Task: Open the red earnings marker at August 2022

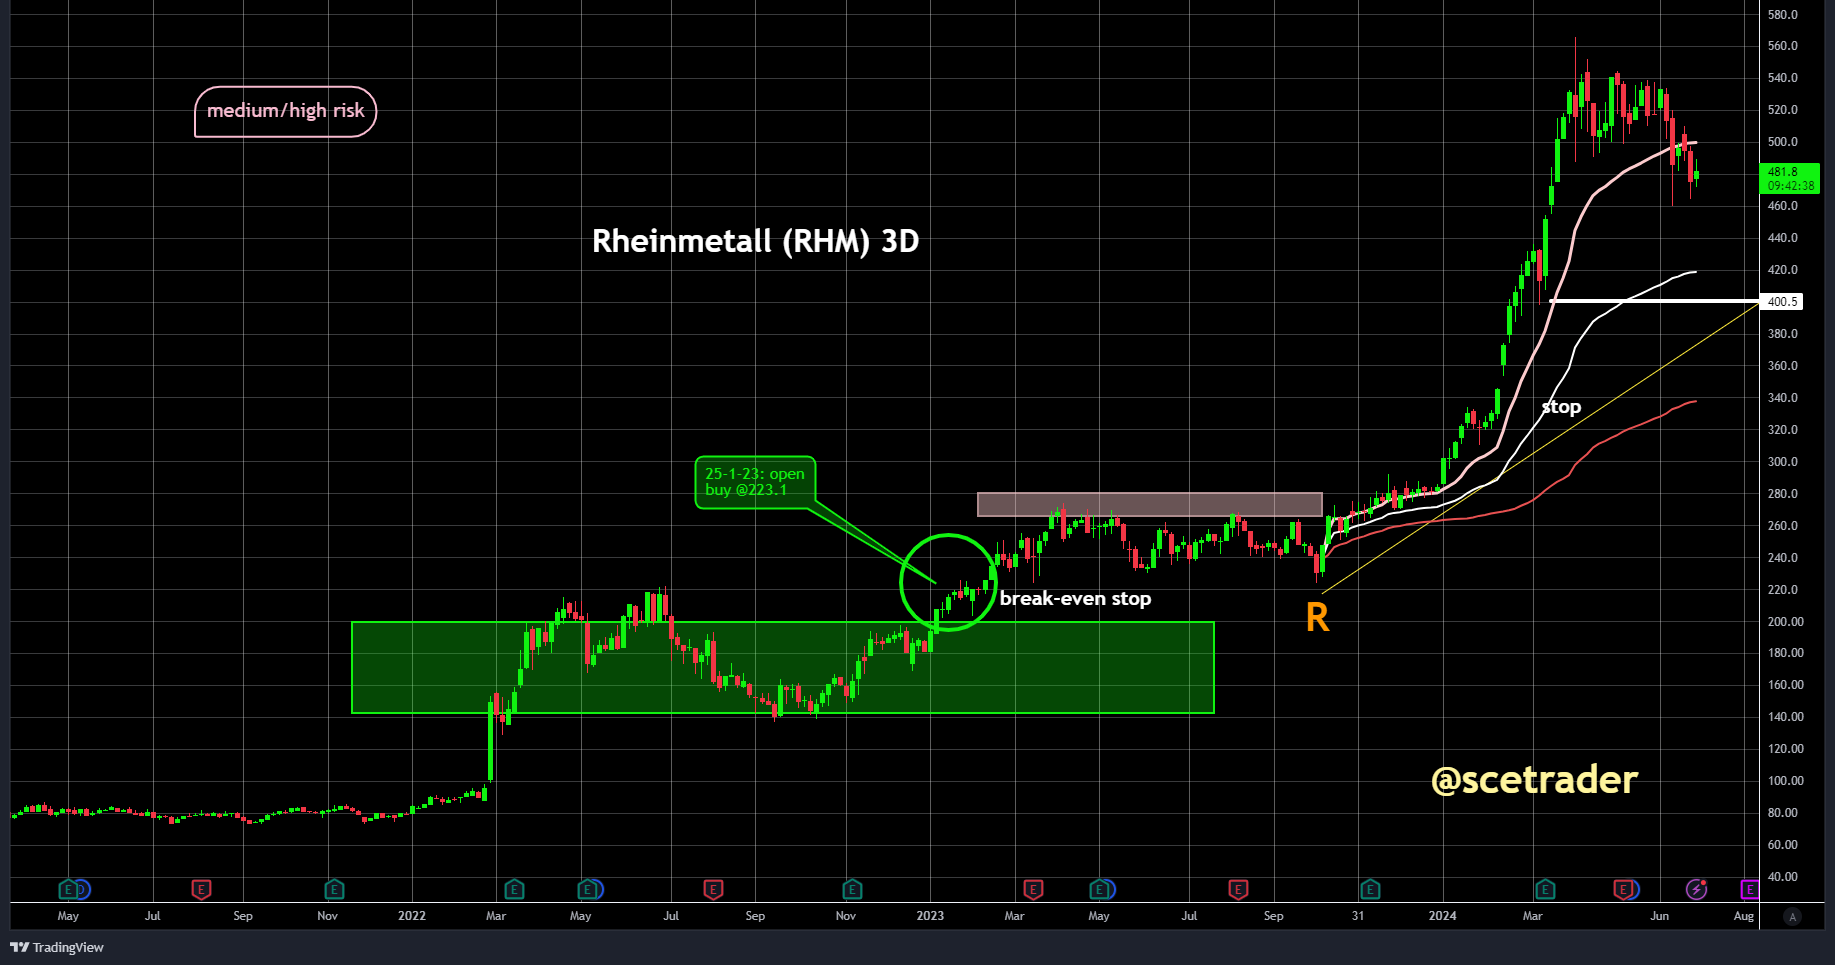Action: [x=713, y=889]
